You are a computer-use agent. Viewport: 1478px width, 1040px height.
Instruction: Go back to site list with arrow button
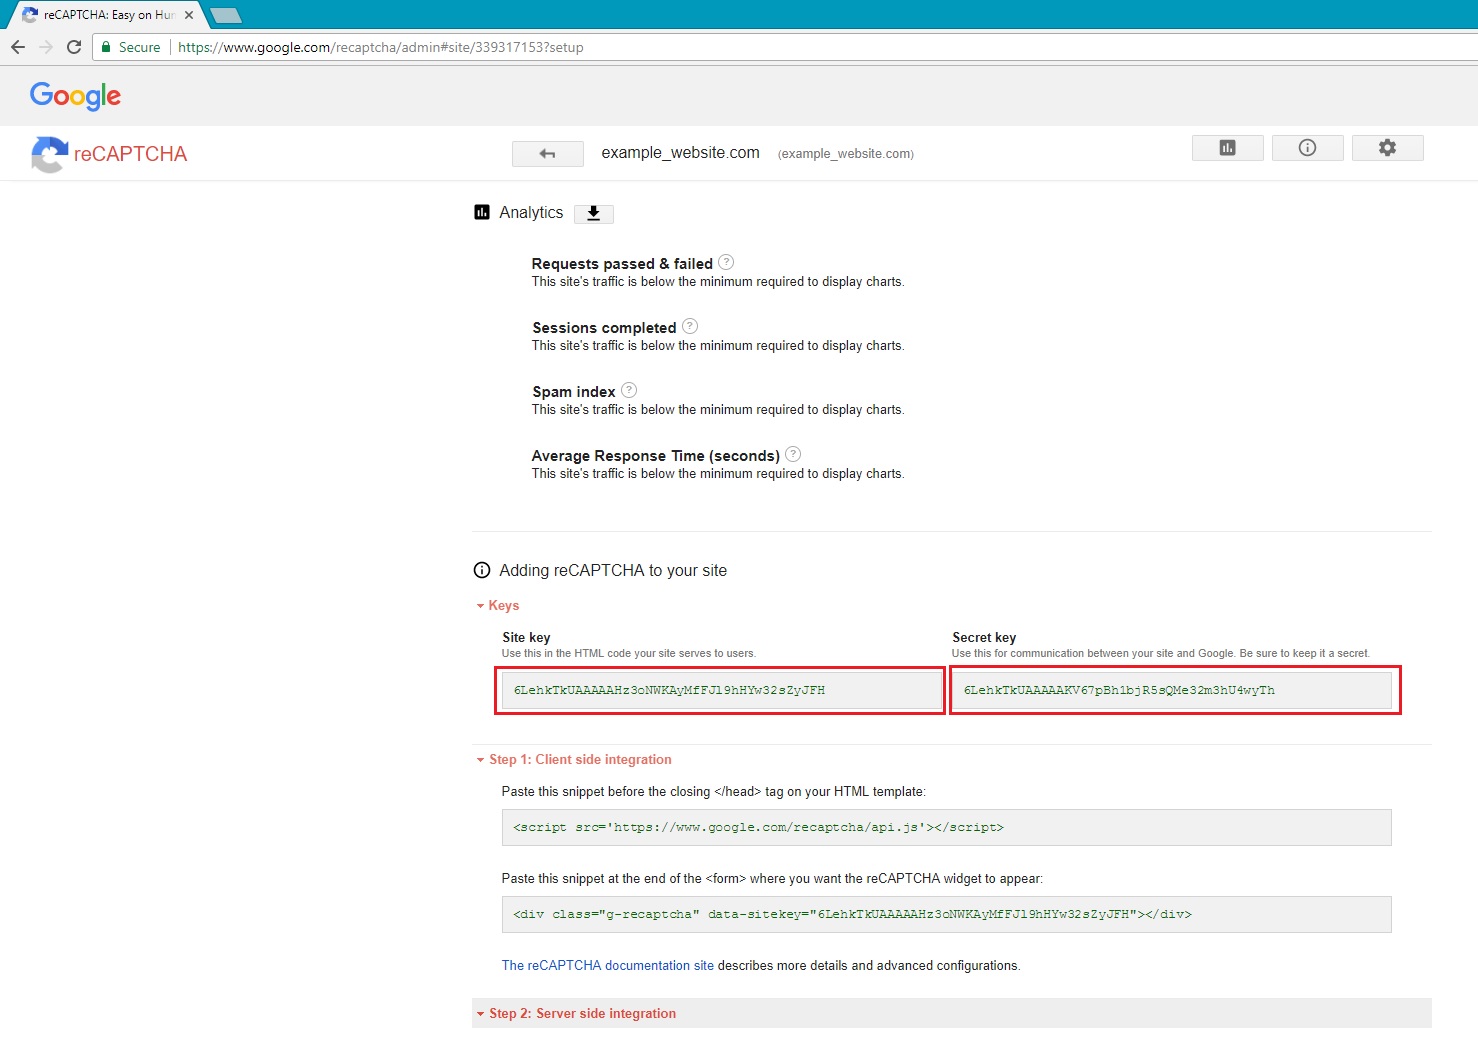547,153
